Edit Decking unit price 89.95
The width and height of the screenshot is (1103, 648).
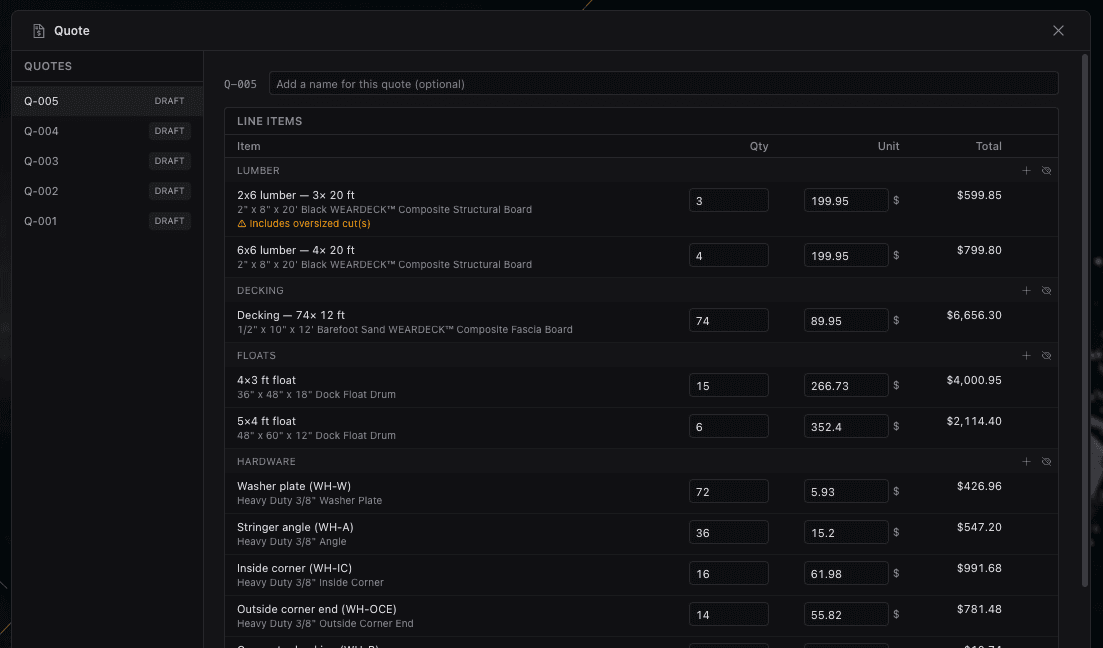tap(846, 320)
